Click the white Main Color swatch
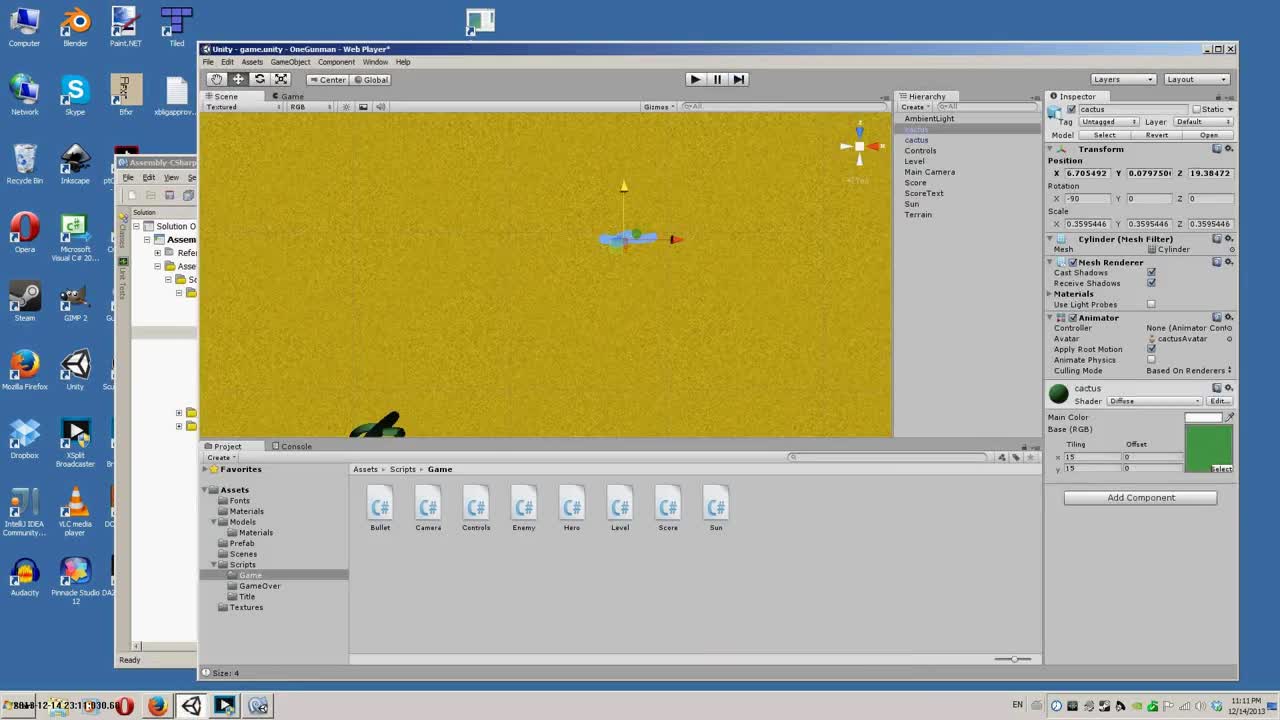 click(1203, 417)
